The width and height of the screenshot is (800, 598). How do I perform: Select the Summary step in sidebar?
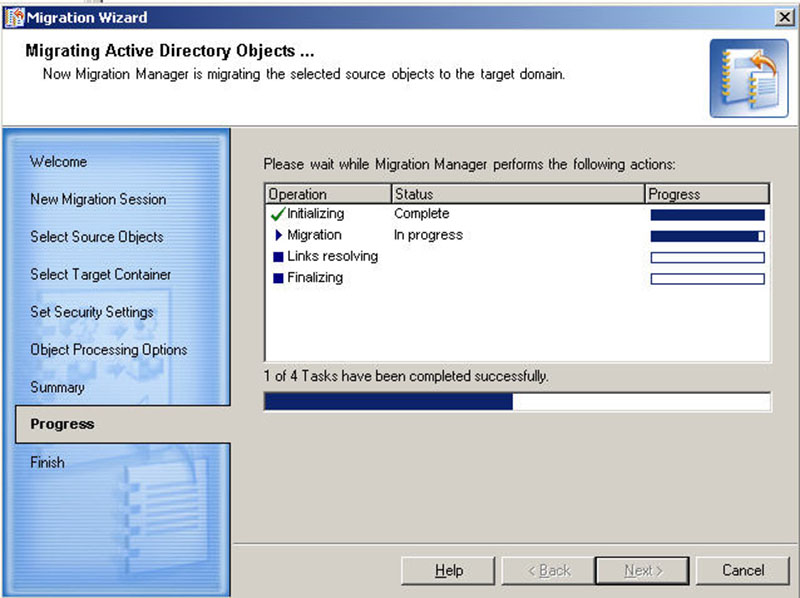(57, 387)
